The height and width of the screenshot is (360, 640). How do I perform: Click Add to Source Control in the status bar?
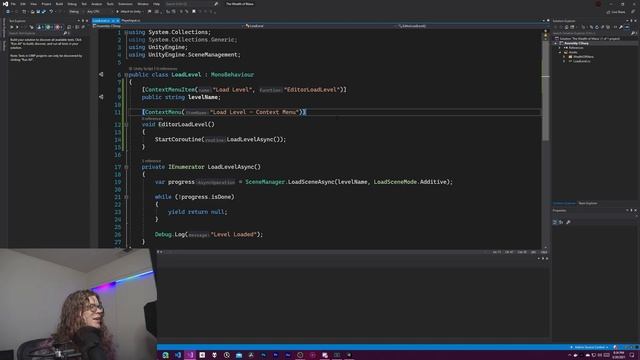click(x=589, y=347)
